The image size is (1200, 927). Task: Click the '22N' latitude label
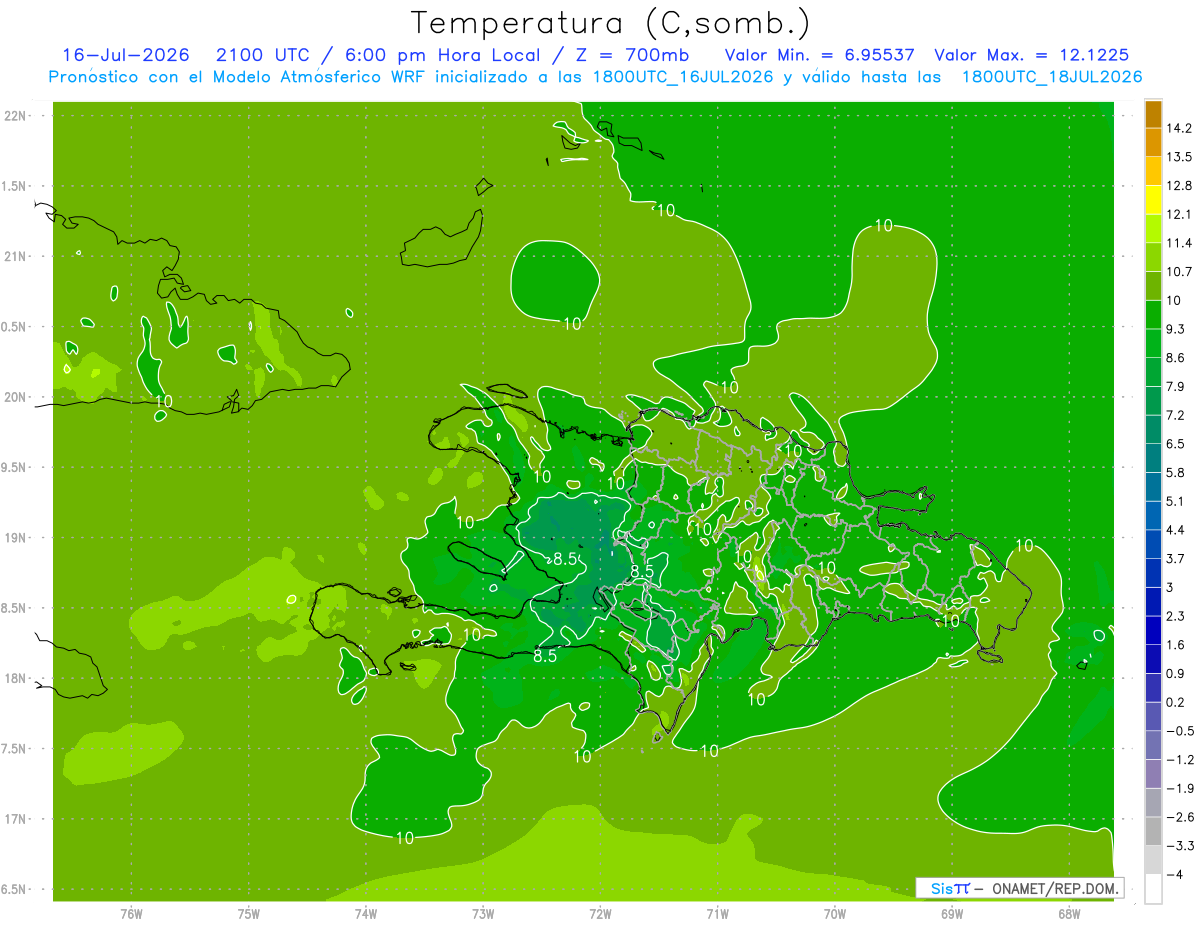pyautogui.click(x=16, y=116)
